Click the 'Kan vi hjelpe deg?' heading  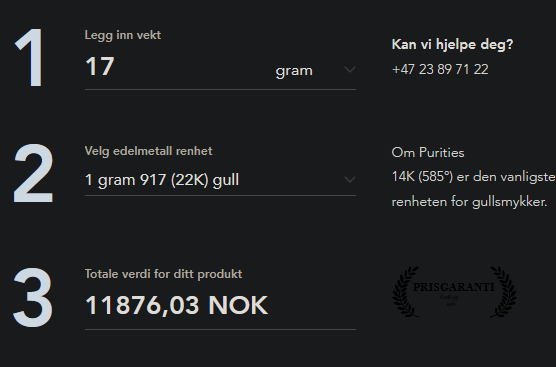[452, 45]
